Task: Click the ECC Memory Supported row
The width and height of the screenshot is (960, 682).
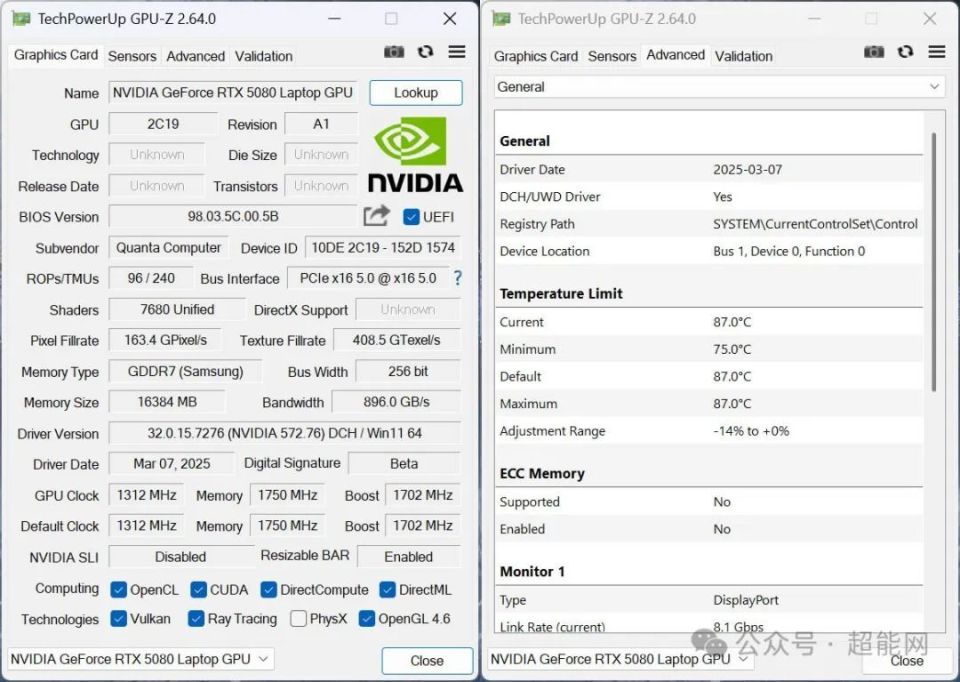Action: pyautogui.click(x=709, y=502)
